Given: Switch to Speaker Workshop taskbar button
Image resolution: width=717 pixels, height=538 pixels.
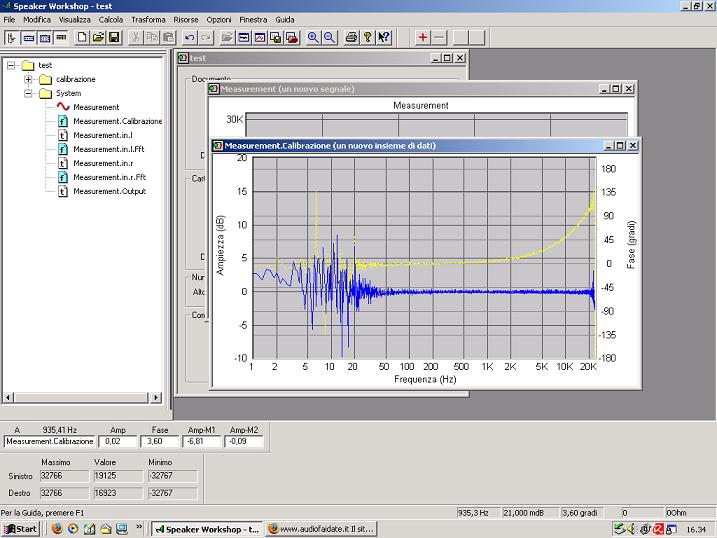Looking at the screenshot, I should (207, 529).
